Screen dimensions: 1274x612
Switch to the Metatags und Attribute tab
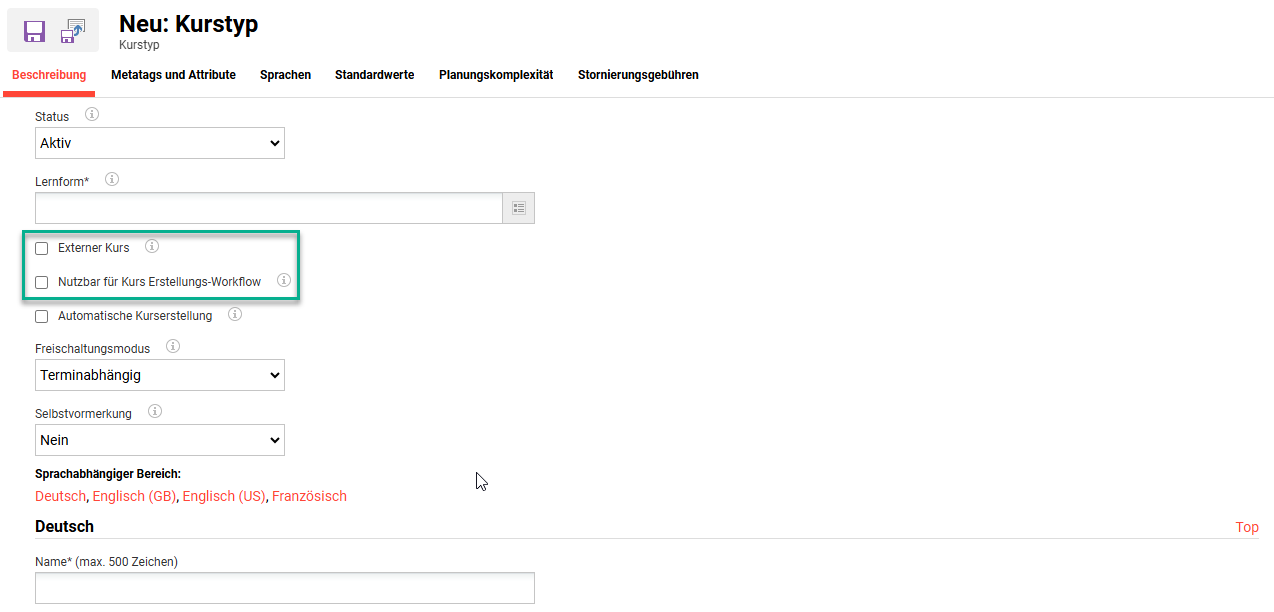pyautogui.click(x=173, y=75)
